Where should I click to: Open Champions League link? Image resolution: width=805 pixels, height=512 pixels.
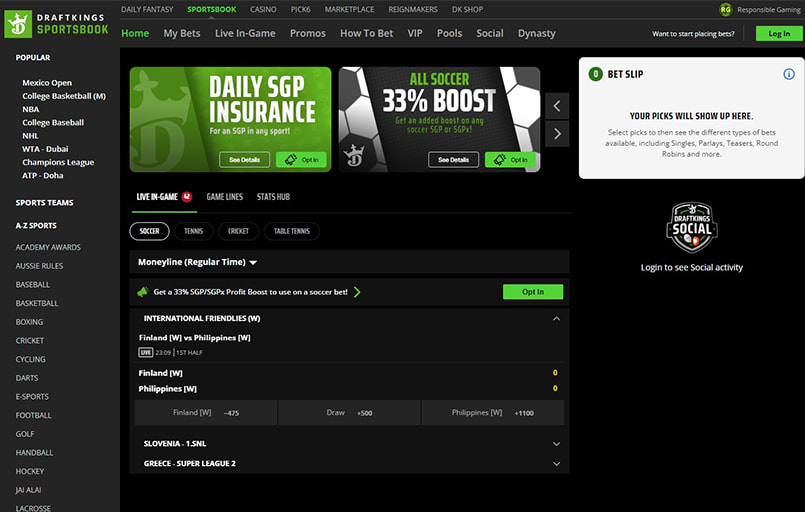[x=58, y=162]
